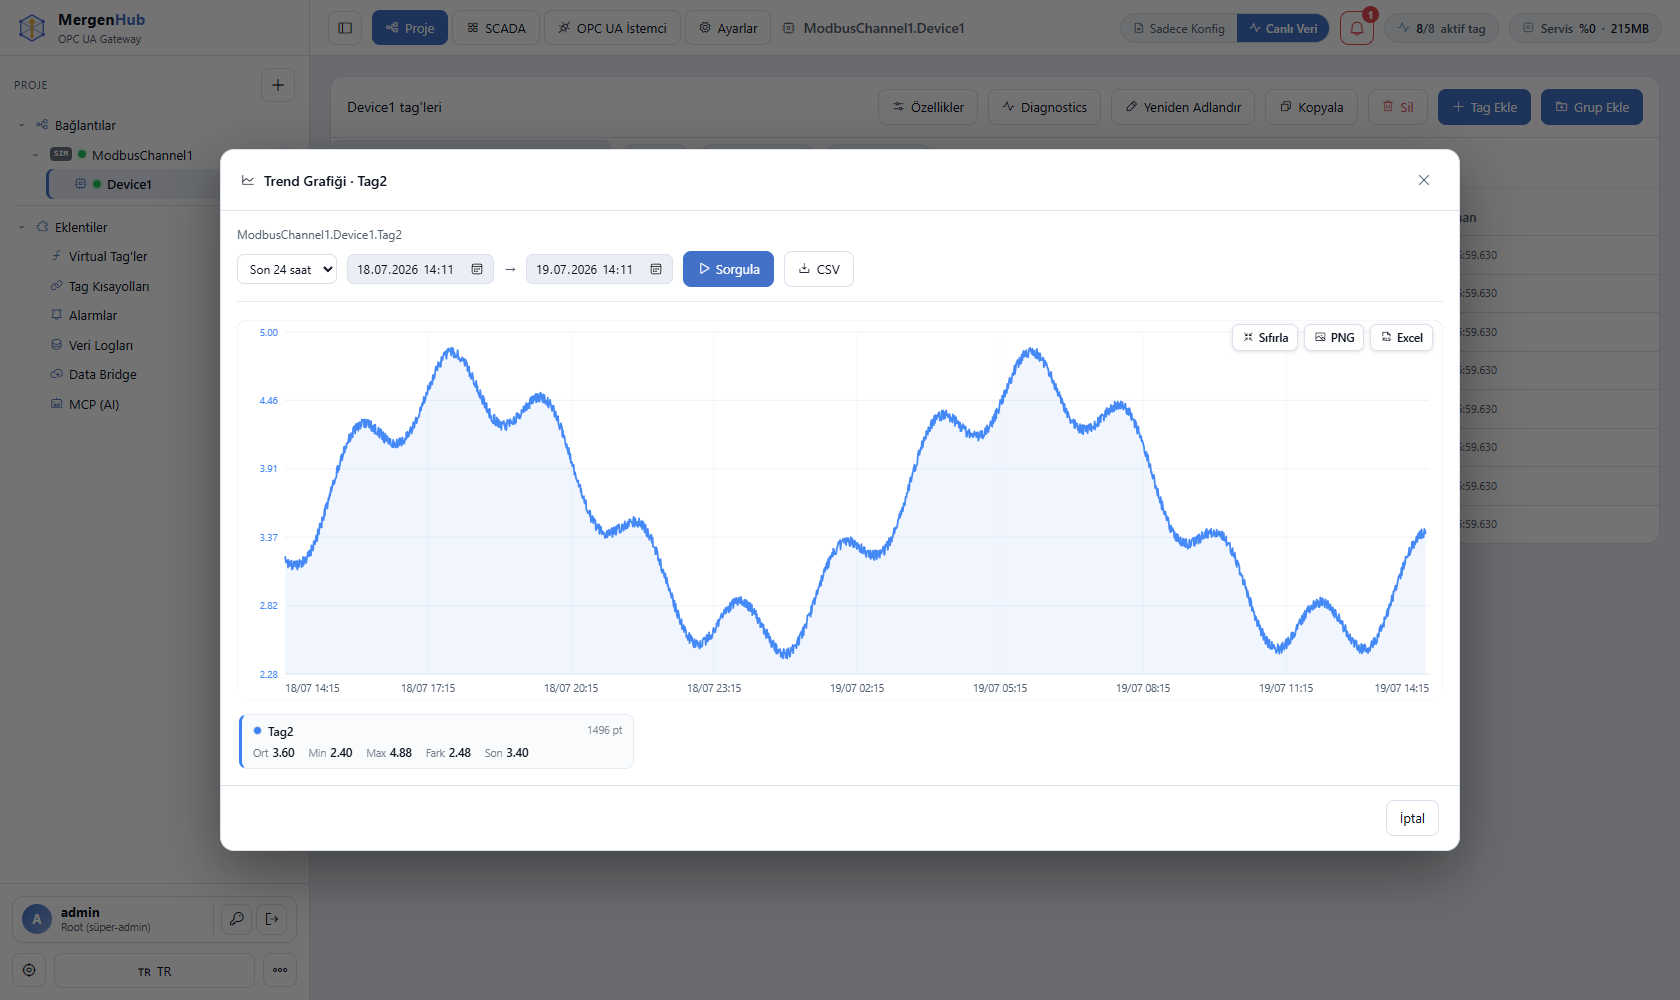Export chart data to Excel
The width and height of the screenshot is (1680, 1000).
click(x=1401, y=338)
